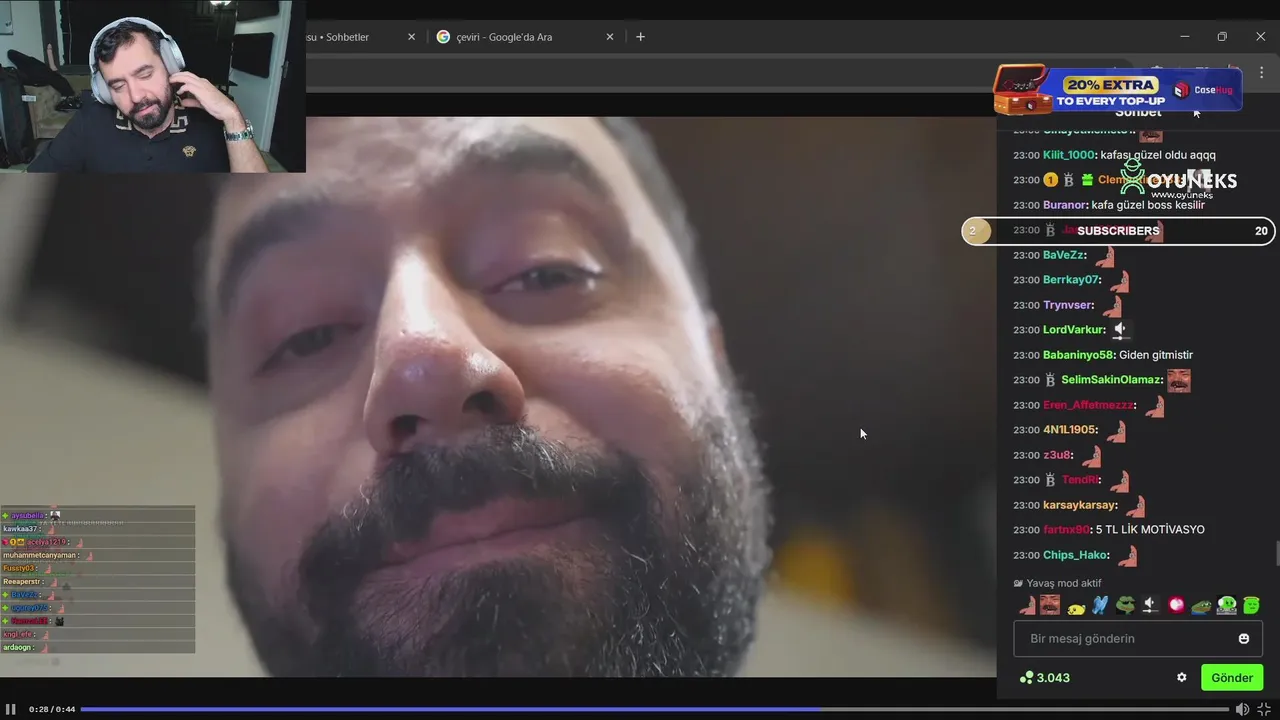Image resolution: width=1280 pixels, height=720 pixels.
Task: Insert the volume speaker emote from quick bar
Action: click(x=1151, y=605)
